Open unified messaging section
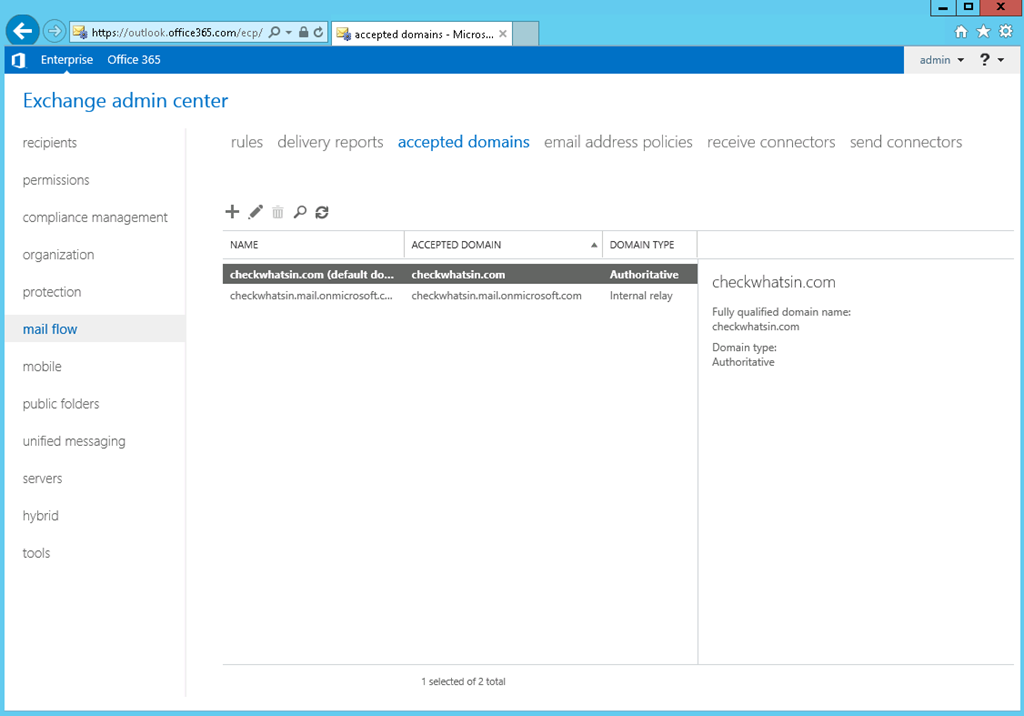 (74, 442)
